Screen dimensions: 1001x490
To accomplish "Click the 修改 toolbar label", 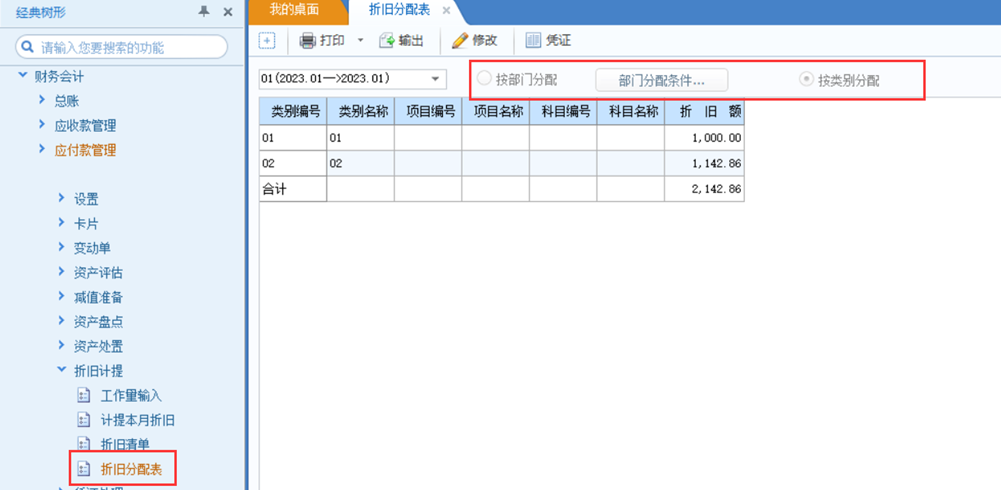I will 485,41.
